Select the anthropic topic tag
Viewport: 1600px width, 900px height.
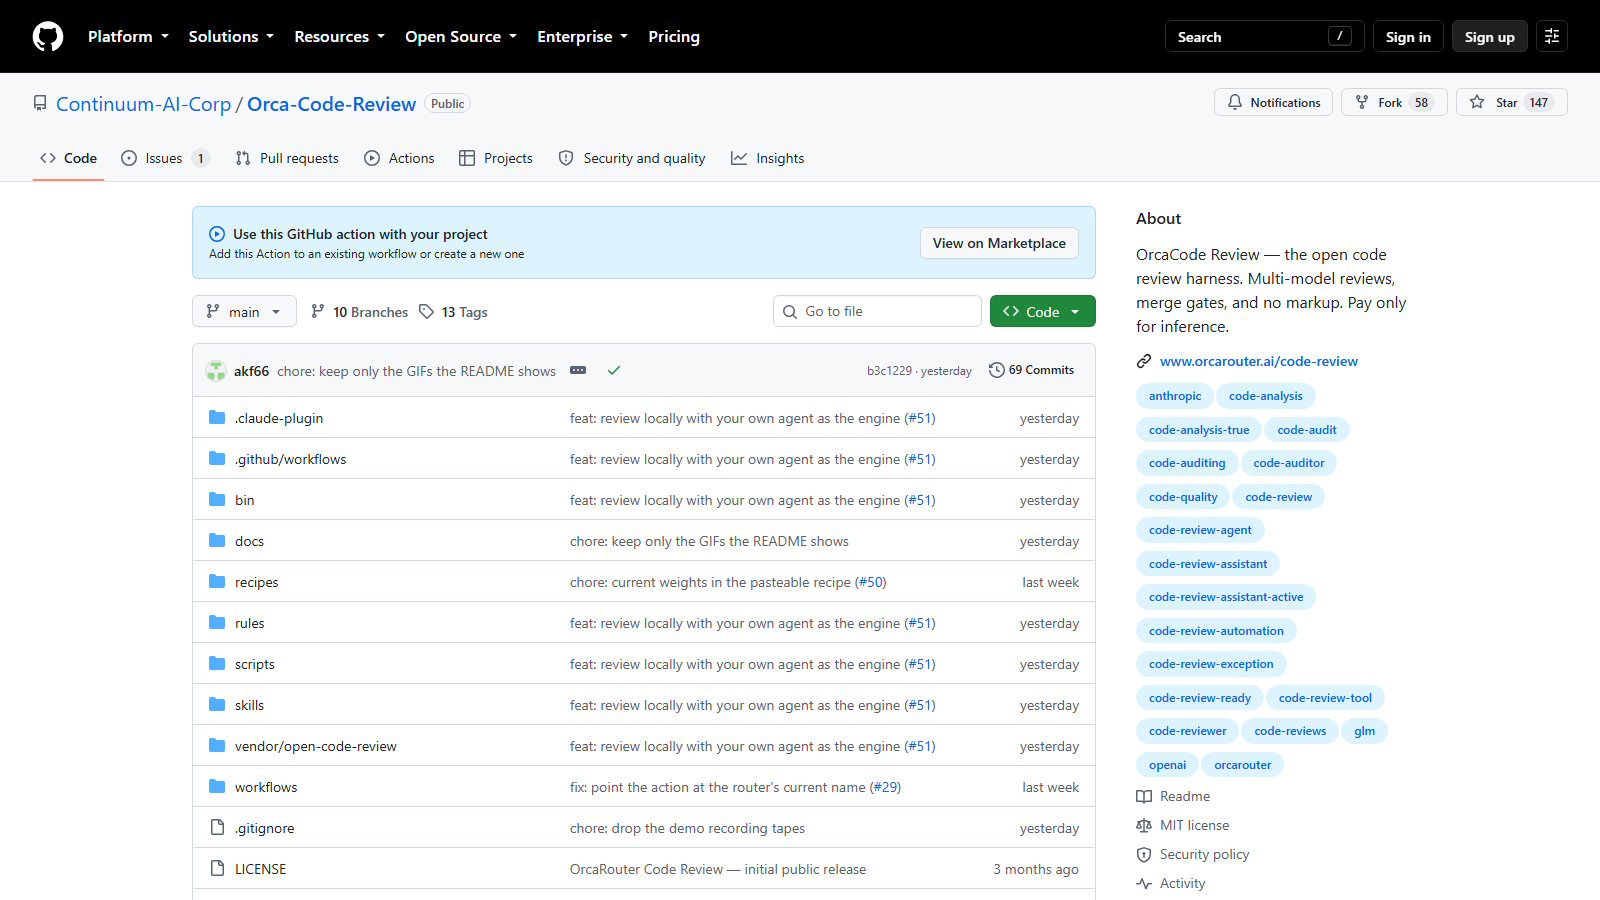click(x=1175, y=397)
